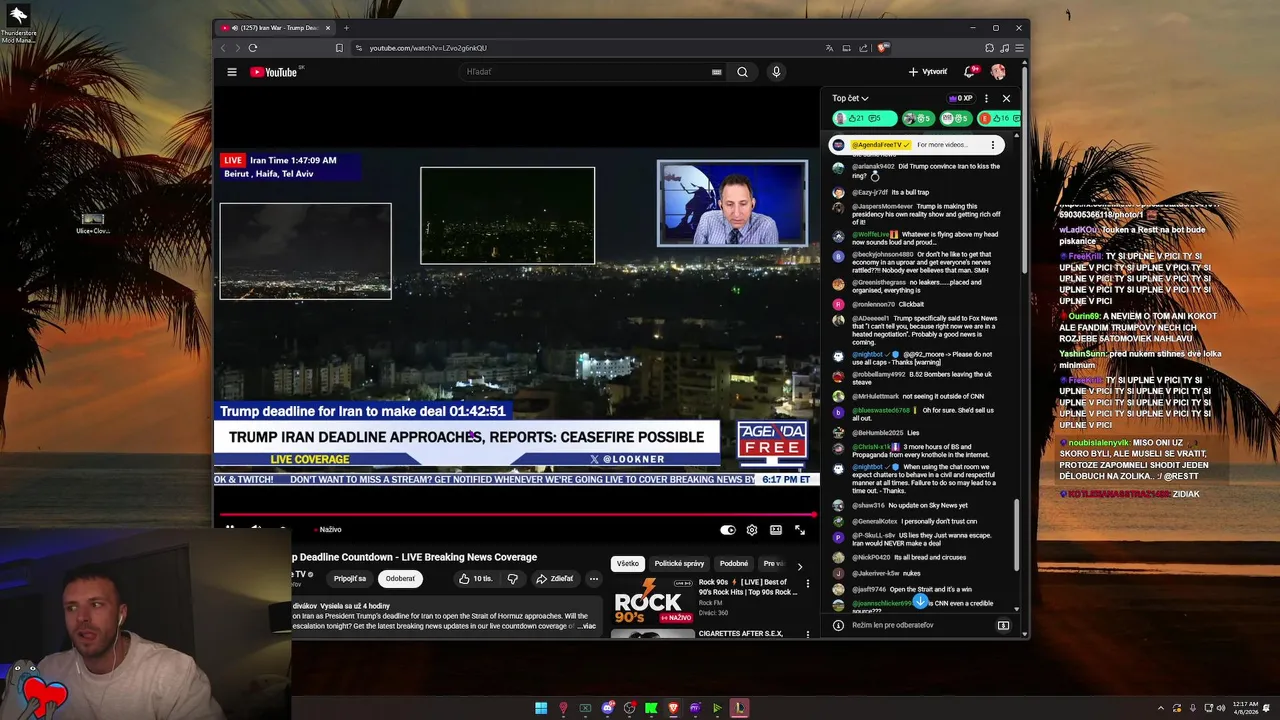Click the Pripojiť sa join button
Image resolution: width=1280 pixels, height=720 pixels.
[x=350, y=579]
